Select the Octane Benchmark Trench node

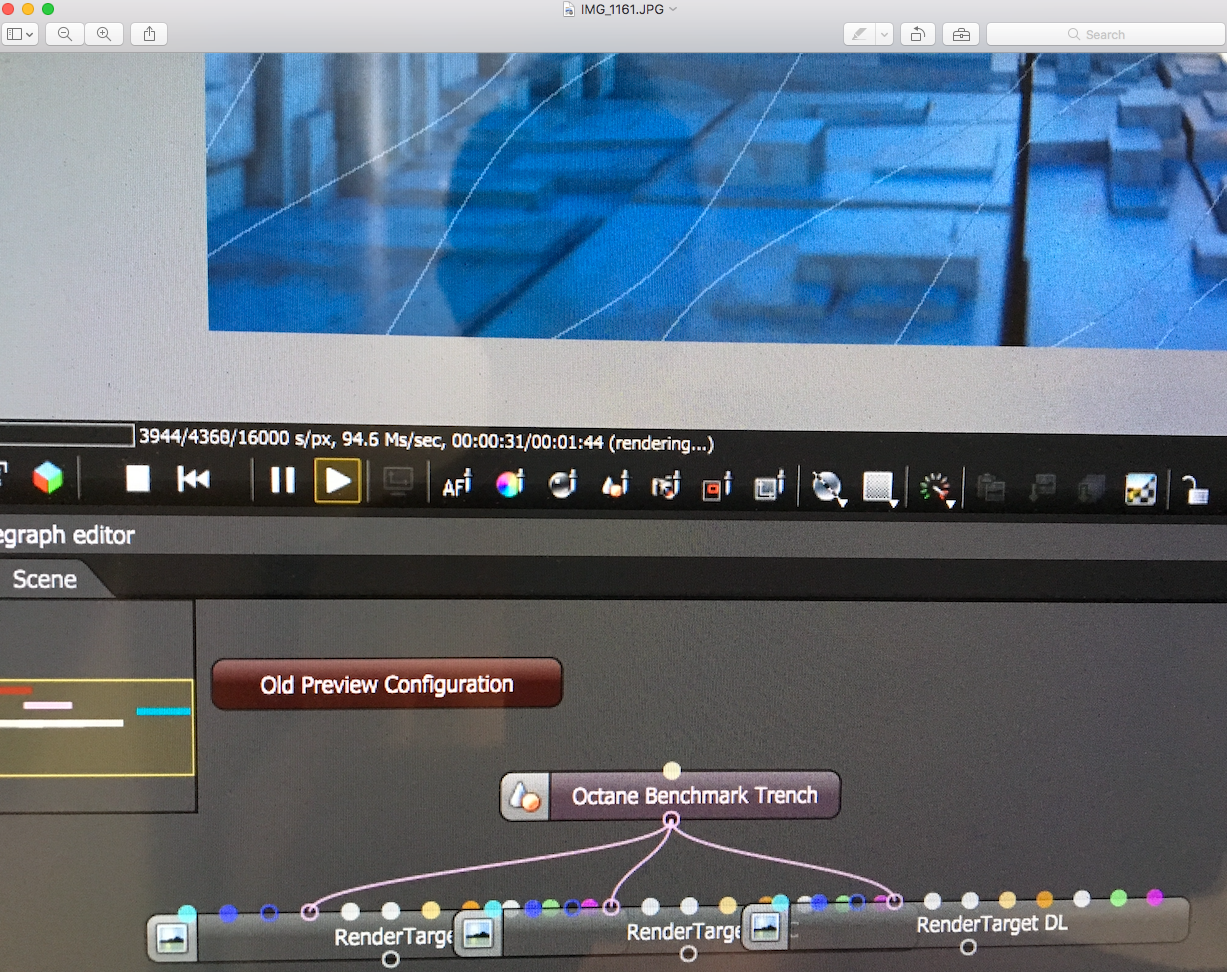[670, 796]
